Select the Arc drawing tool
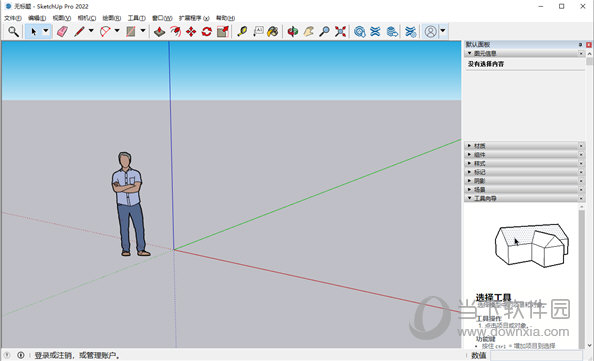 pos(105,31)
